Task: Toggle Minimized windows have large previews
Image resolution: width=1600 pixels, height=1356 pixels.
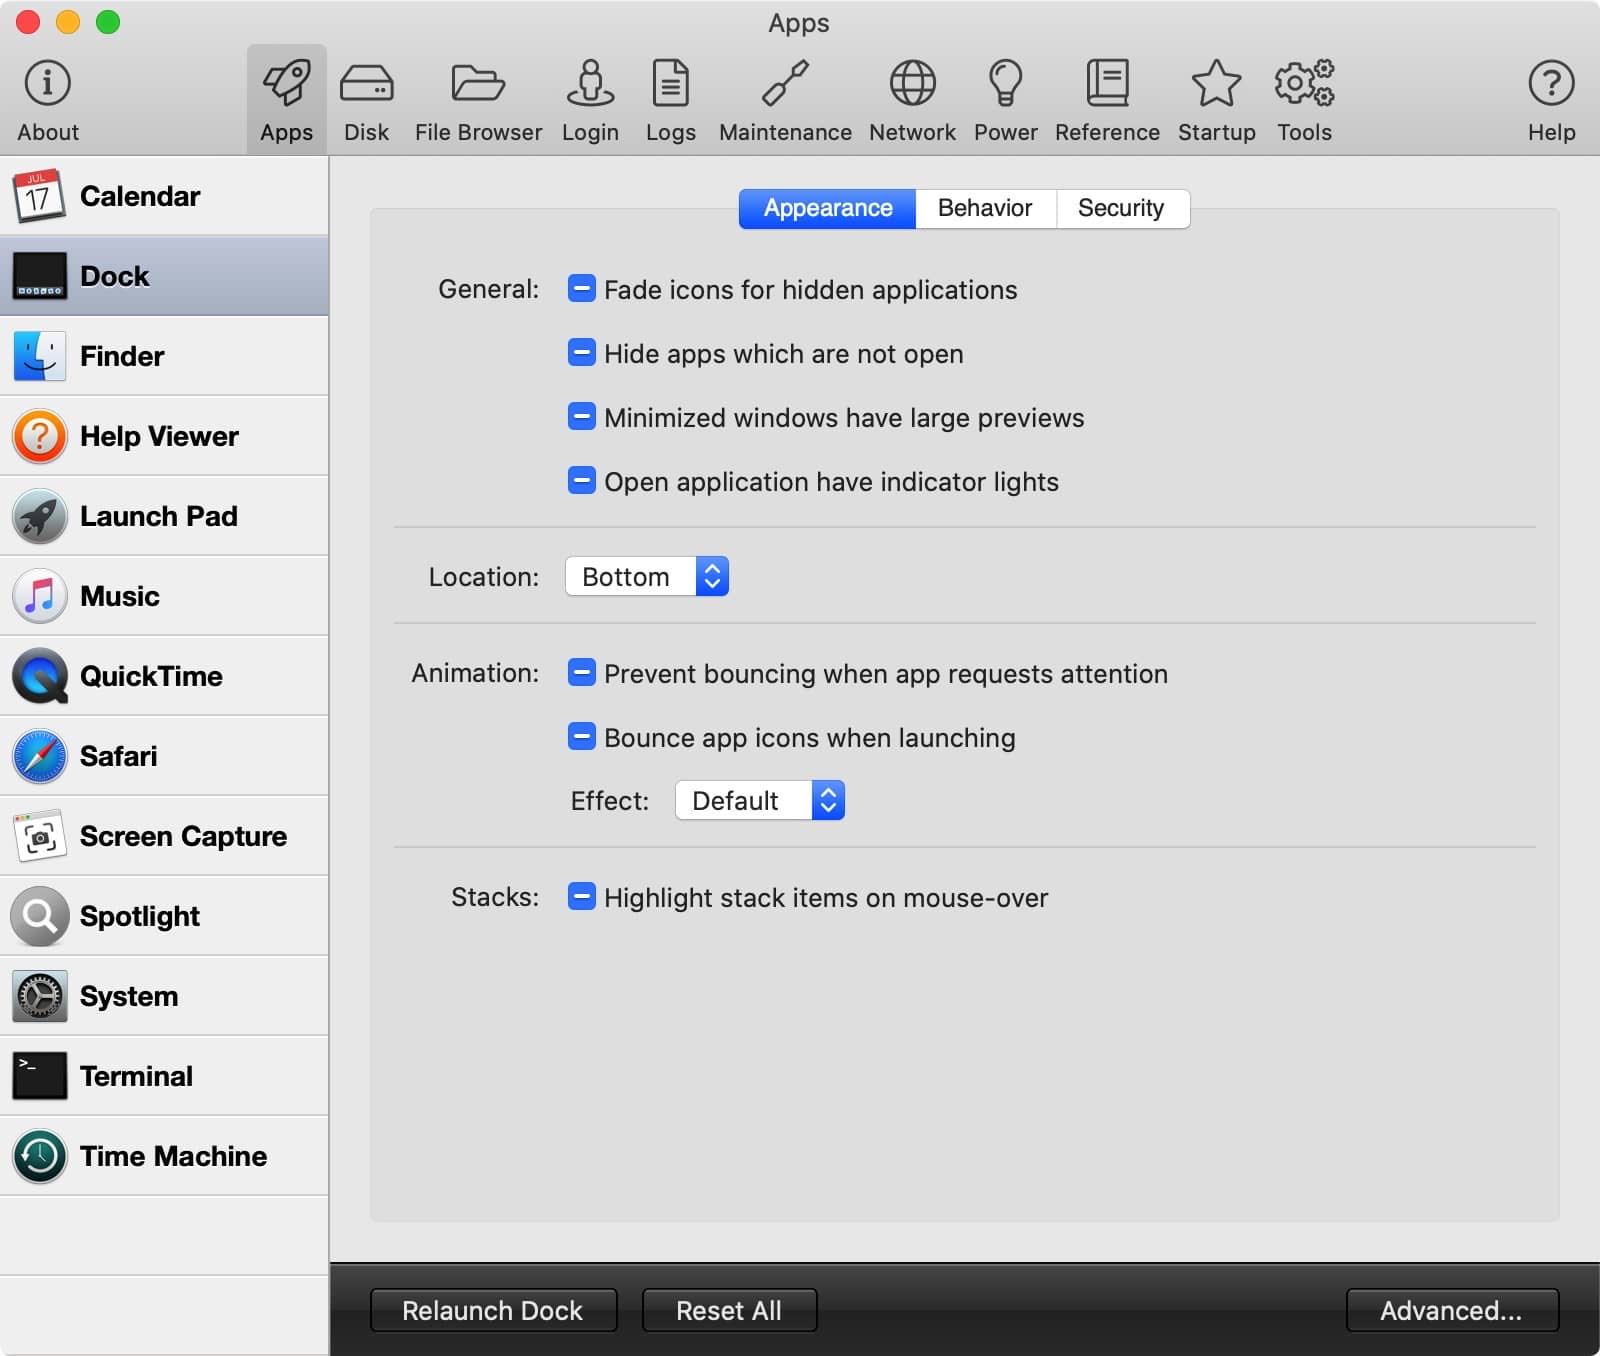Action: point(582,417)
